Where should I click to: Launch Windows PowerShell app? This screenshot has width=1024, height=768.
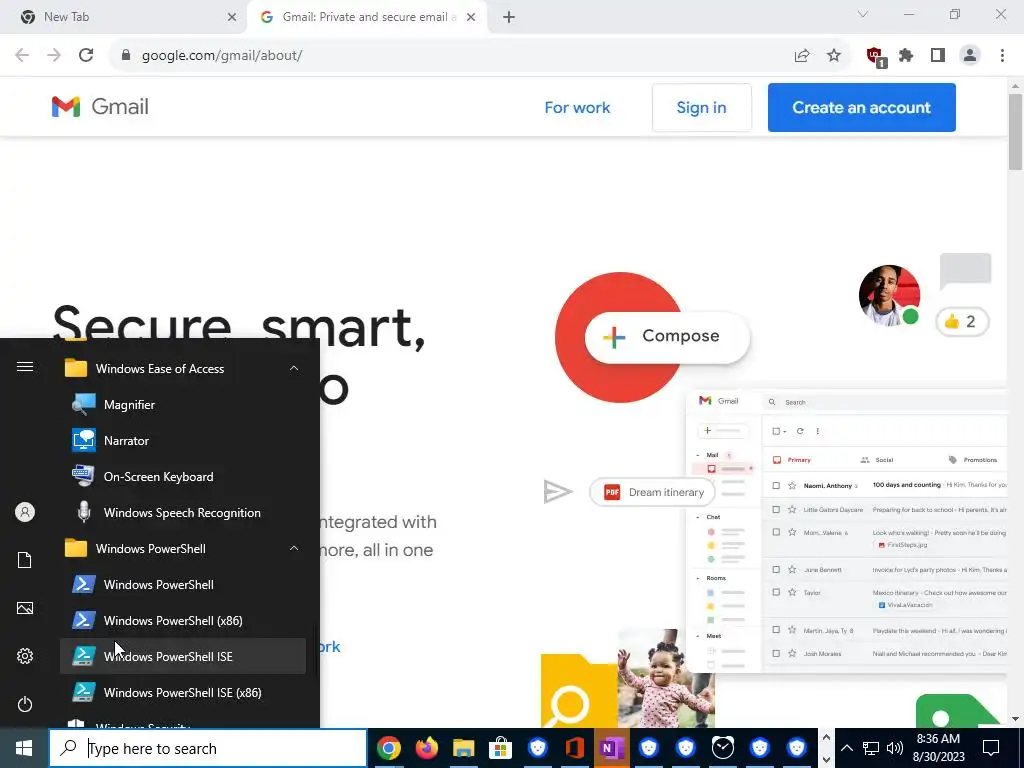pyautogui.click(x=183, y=584)
